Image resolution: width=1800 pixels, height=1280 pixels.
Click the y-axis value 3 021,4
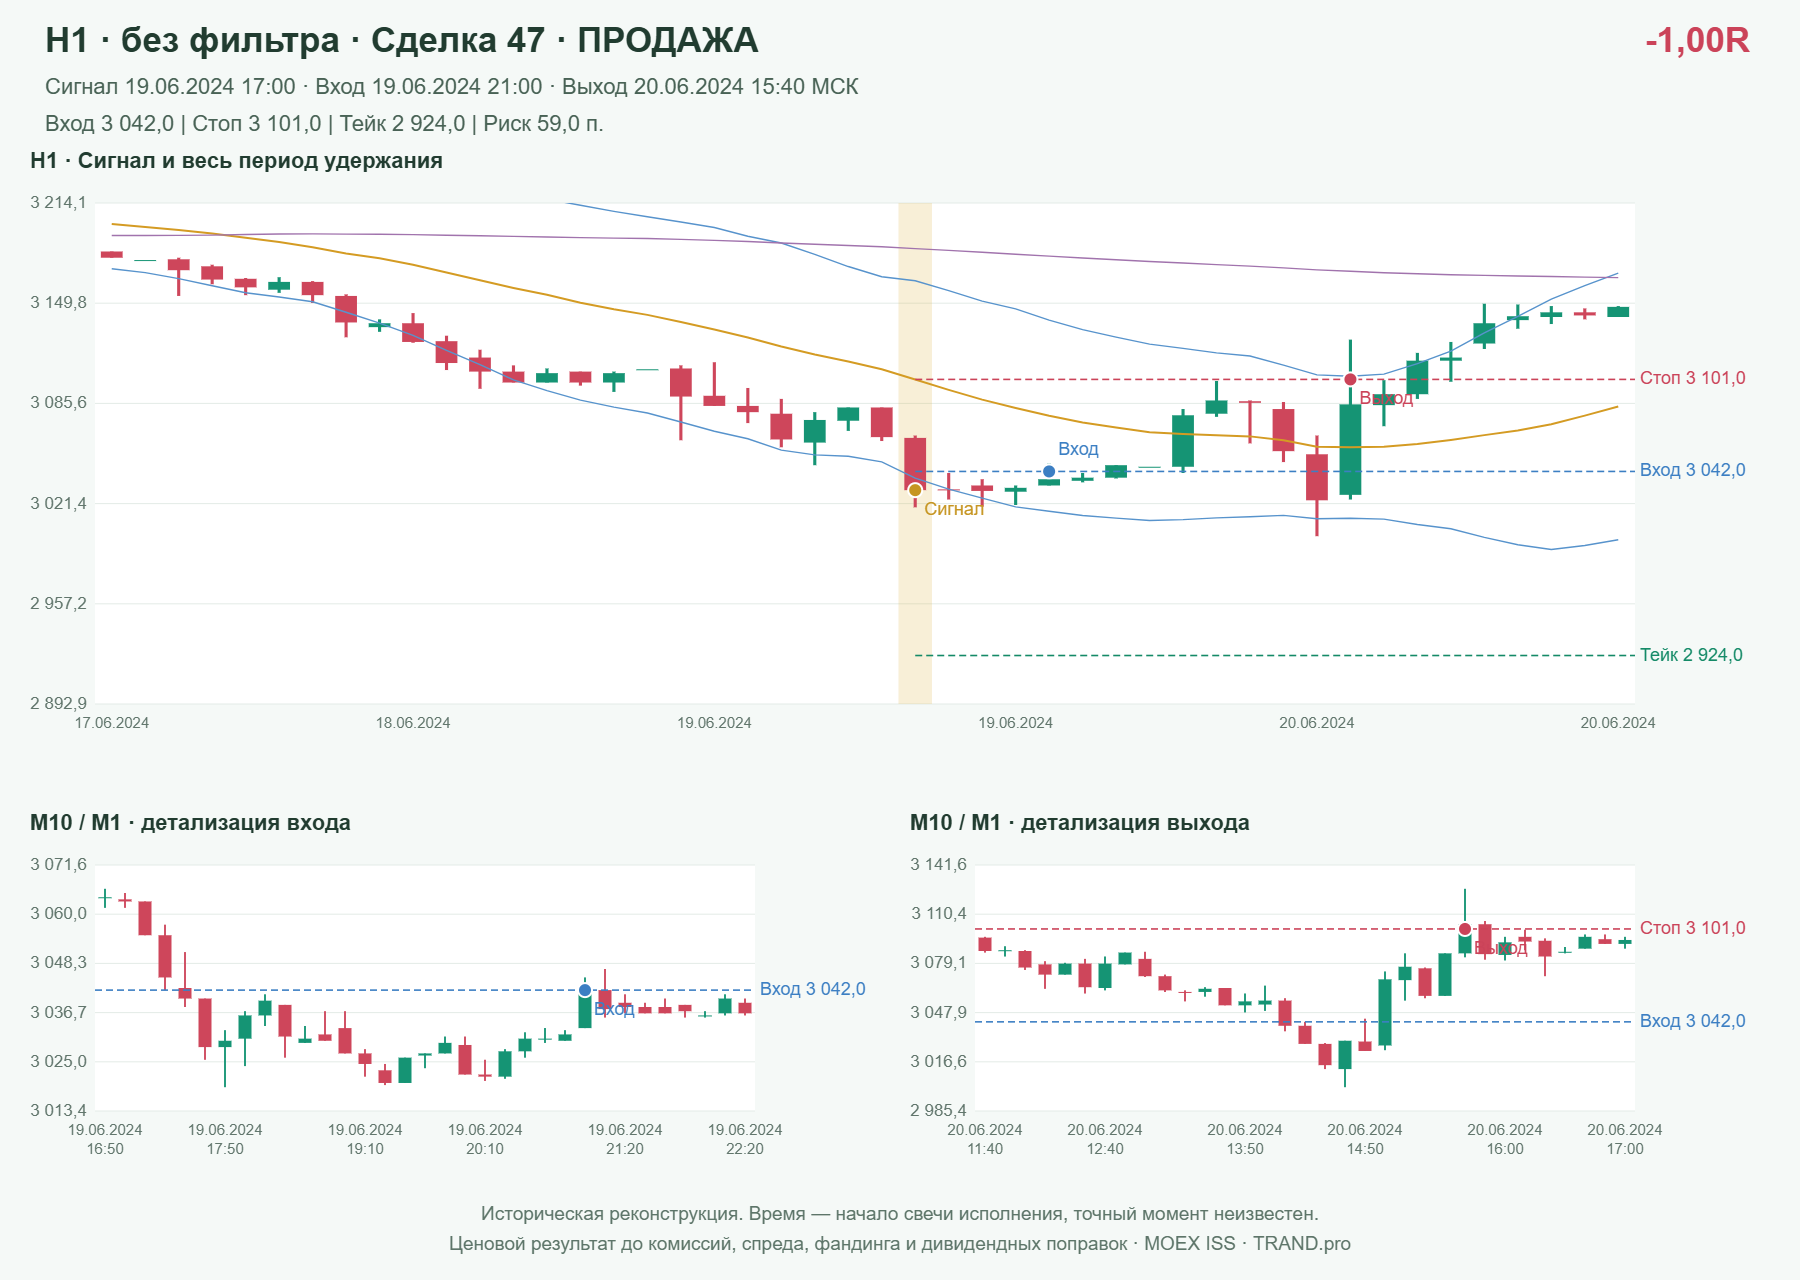(x=58, y=503)
